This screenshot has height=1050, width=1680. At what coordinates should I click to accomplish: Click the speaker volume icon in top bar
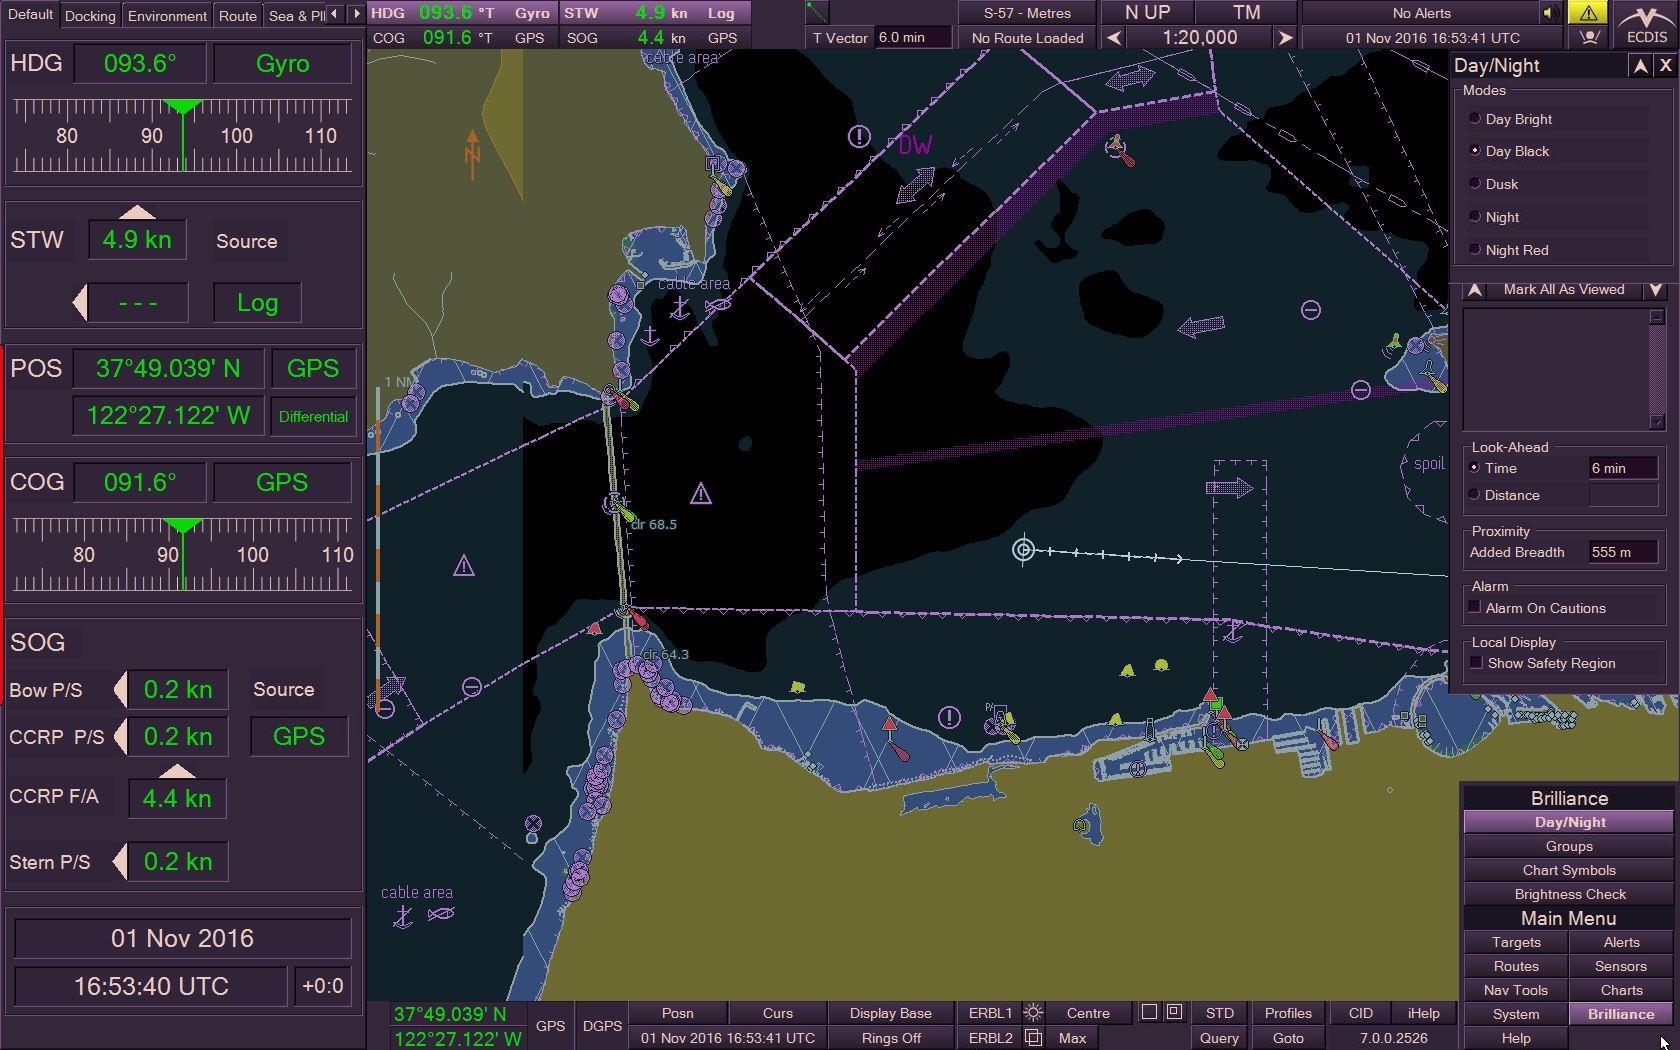(1549, 13)
